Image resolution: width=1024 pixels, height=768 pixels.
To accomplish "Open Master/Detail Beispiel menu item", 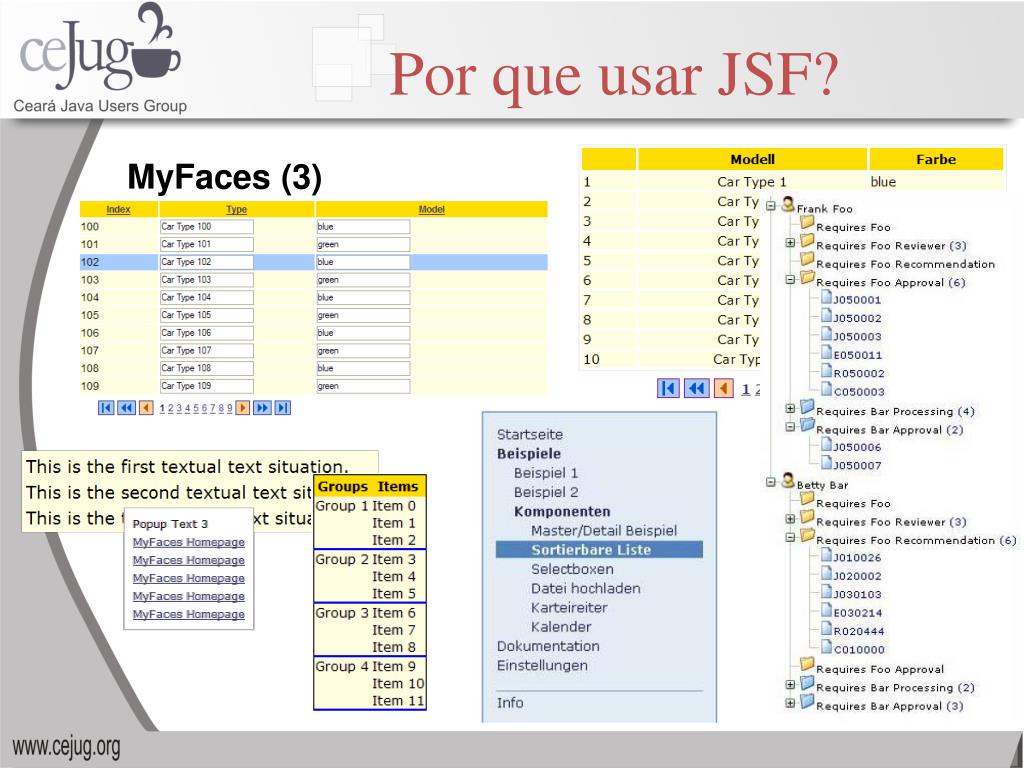I will click(x=604, y=530).
